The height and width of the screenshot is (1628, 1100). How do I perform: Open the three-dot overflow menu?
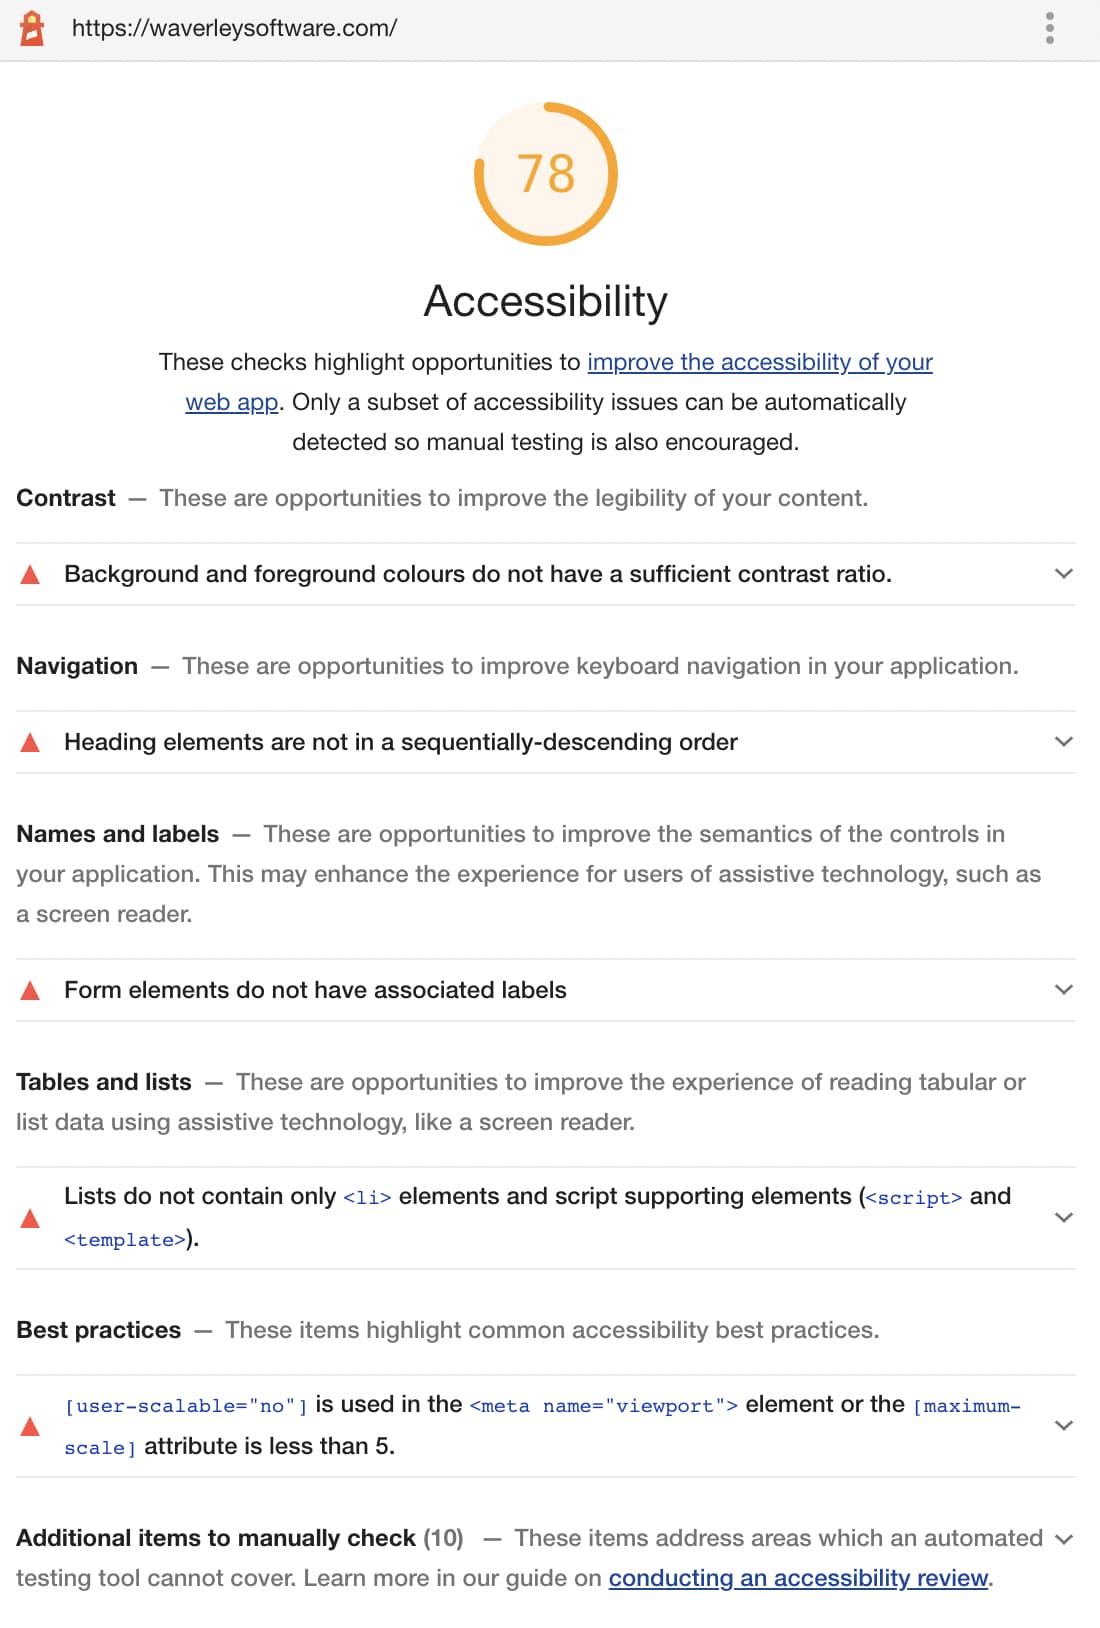(x=1049, y=28)
